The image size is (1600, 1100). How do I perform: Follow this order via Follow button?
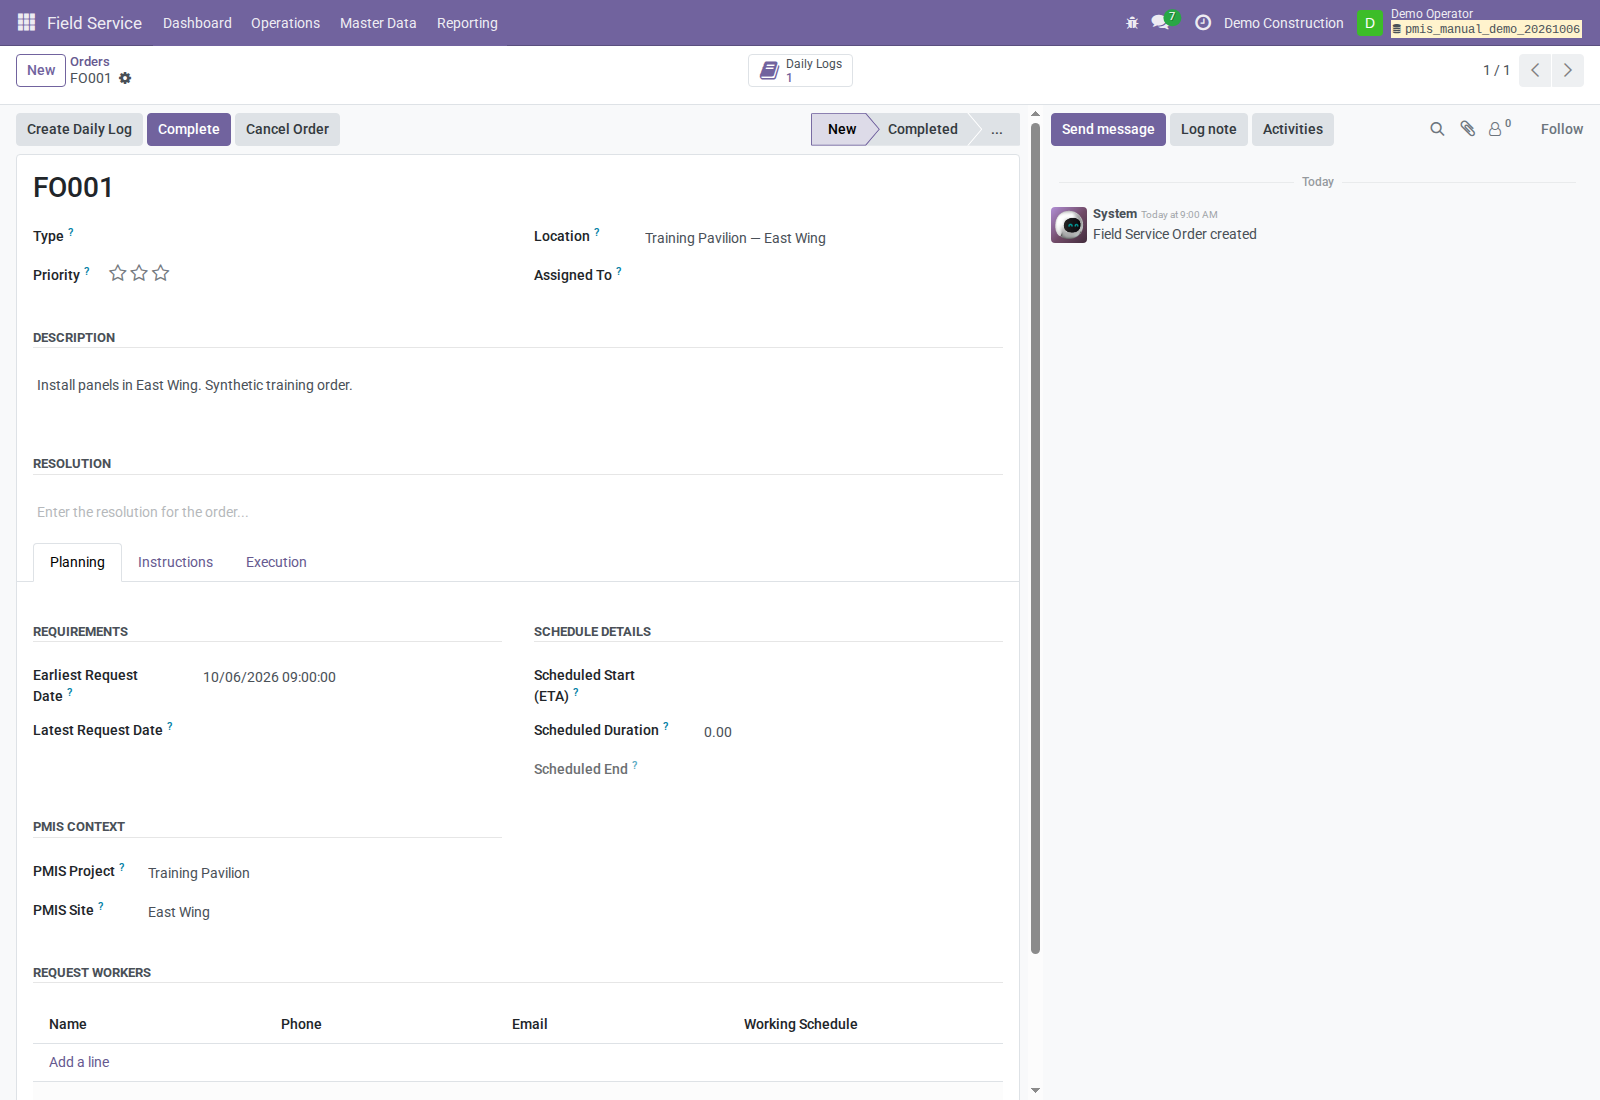(x=1561, y=129)
